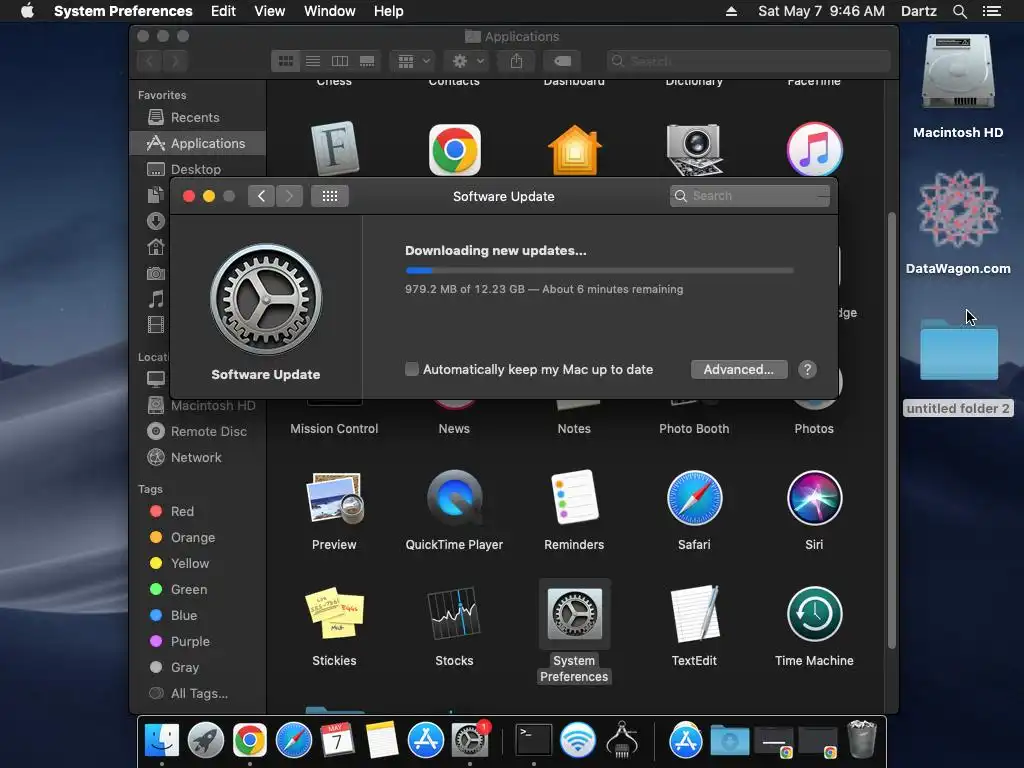Open the Calendar app in the Dock
1024x768 pixels.
tap(337, 740)
